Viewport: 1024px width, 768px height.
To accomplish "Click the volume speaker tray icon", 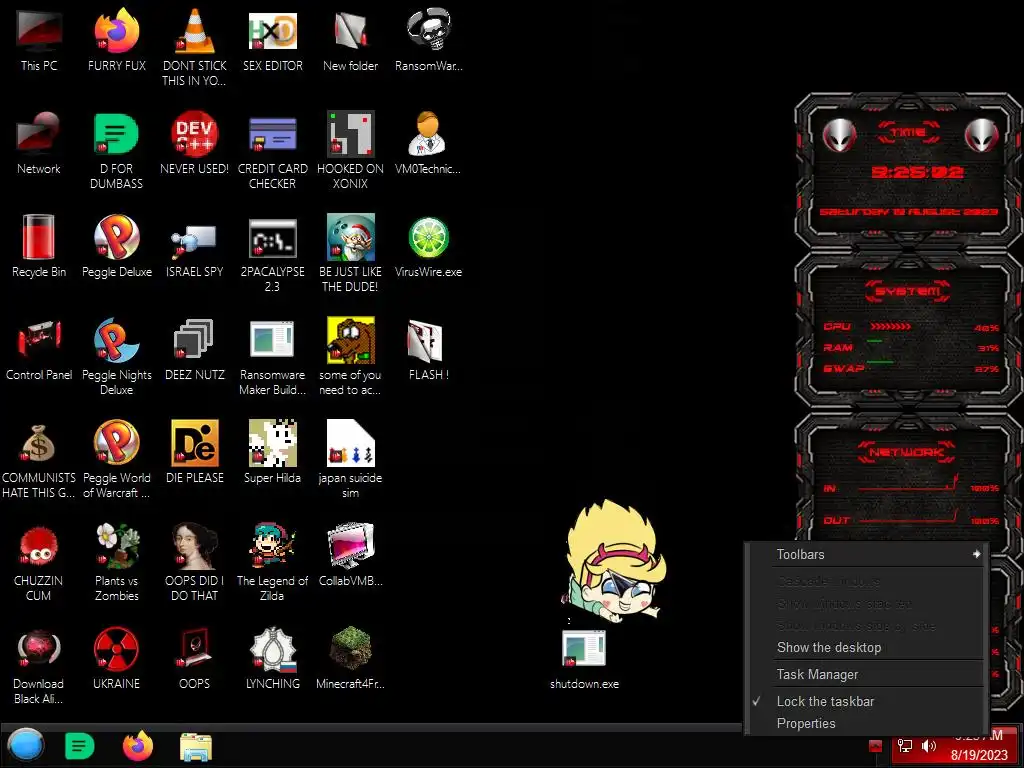I will (x=929, y=746).
